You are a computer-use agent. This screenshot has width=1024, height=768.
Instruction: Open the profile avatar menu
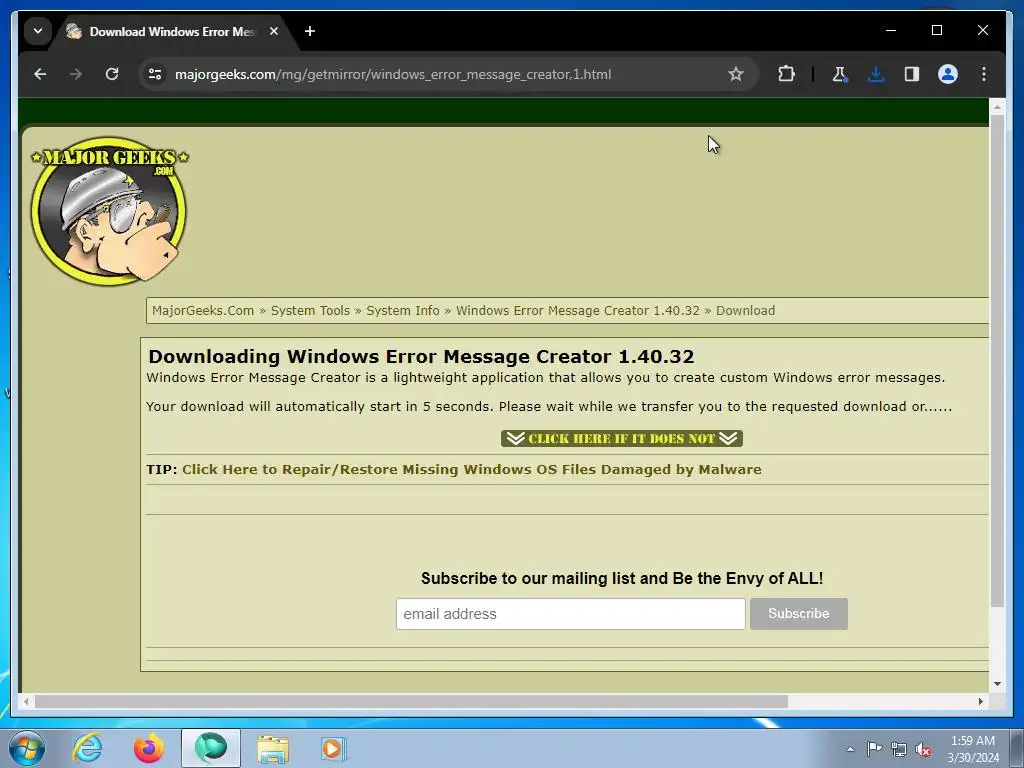pyautogui.click(x=948, y=74)
